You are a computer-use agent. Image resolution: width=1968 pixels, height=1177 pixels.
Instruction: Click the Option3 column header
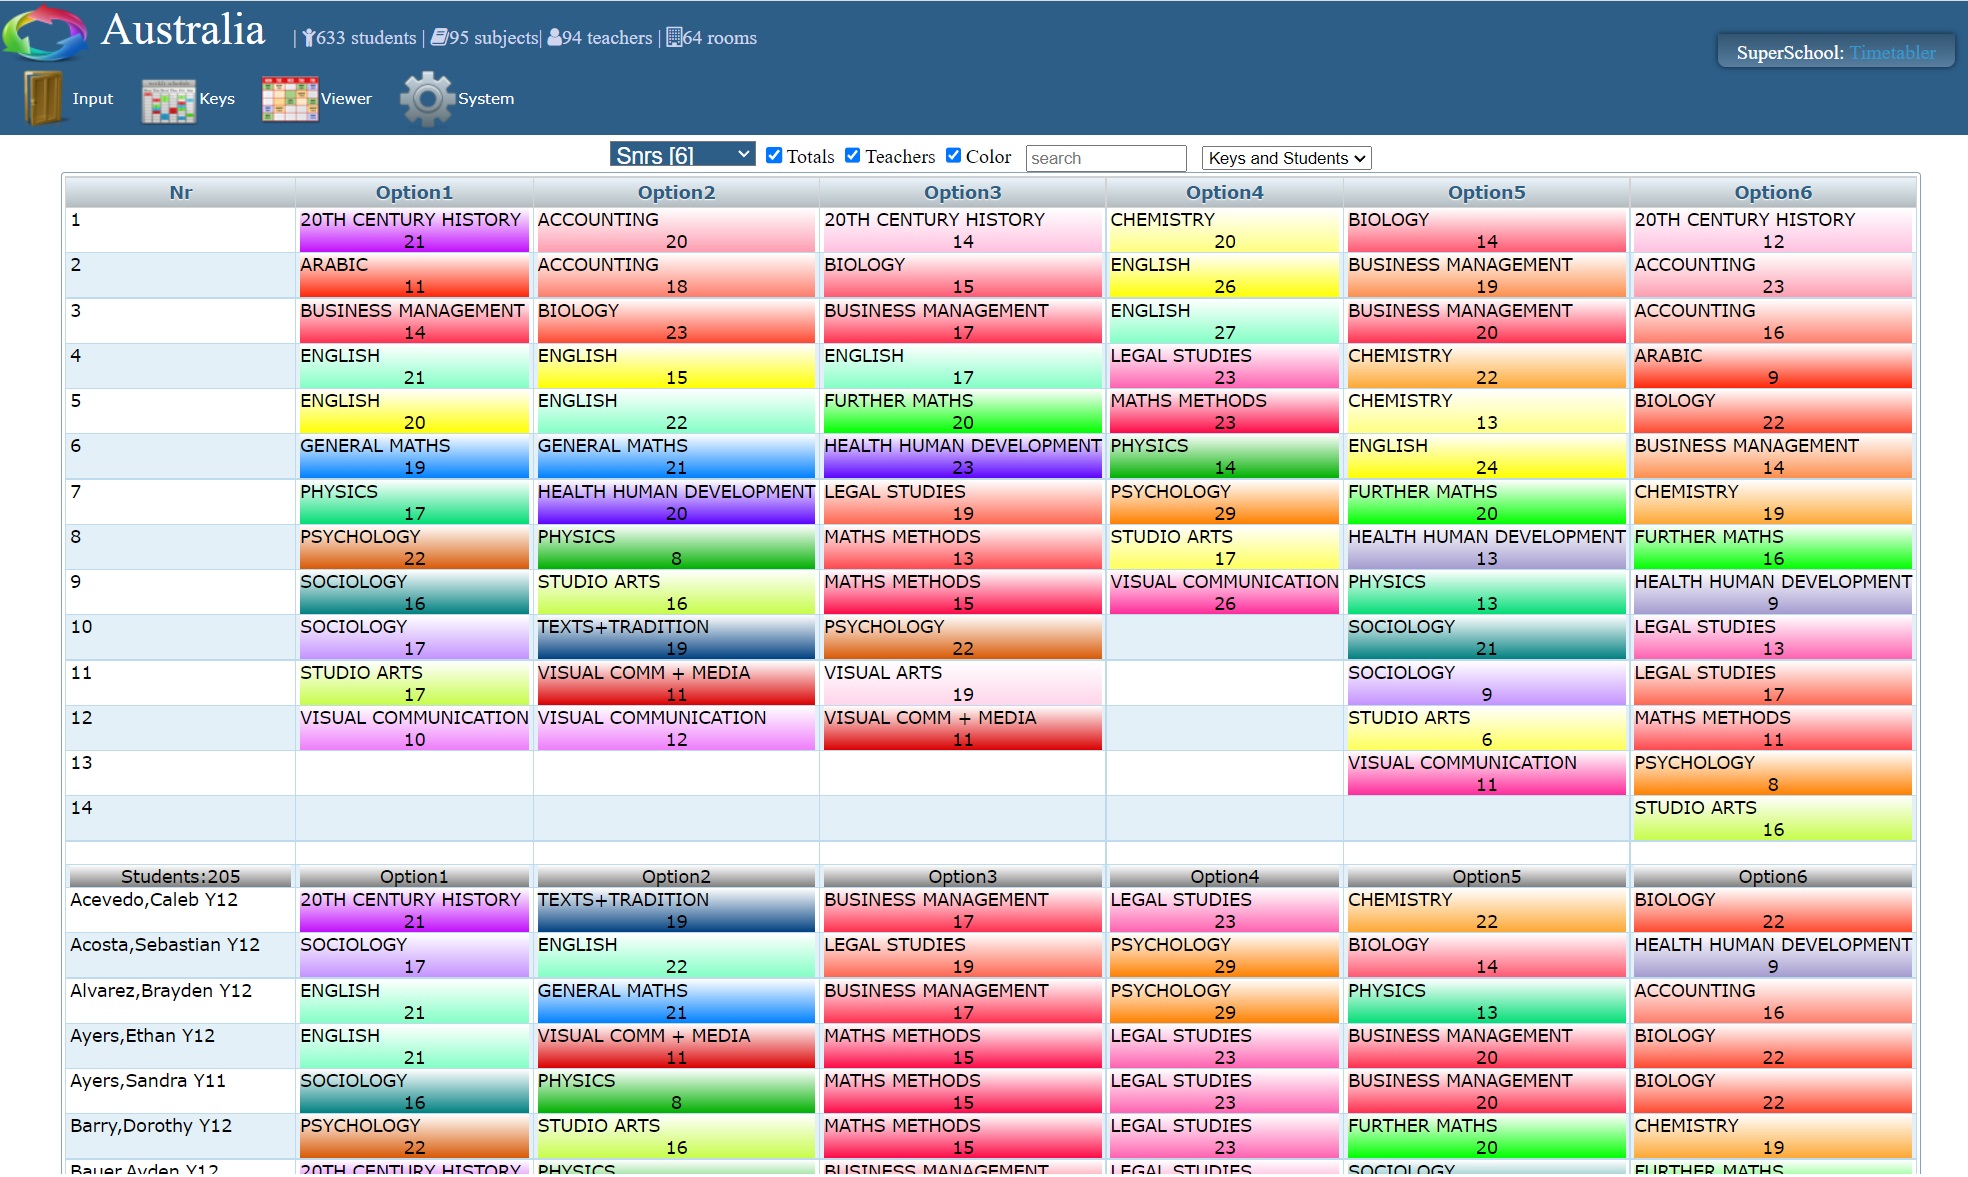[x=962, y=192]
